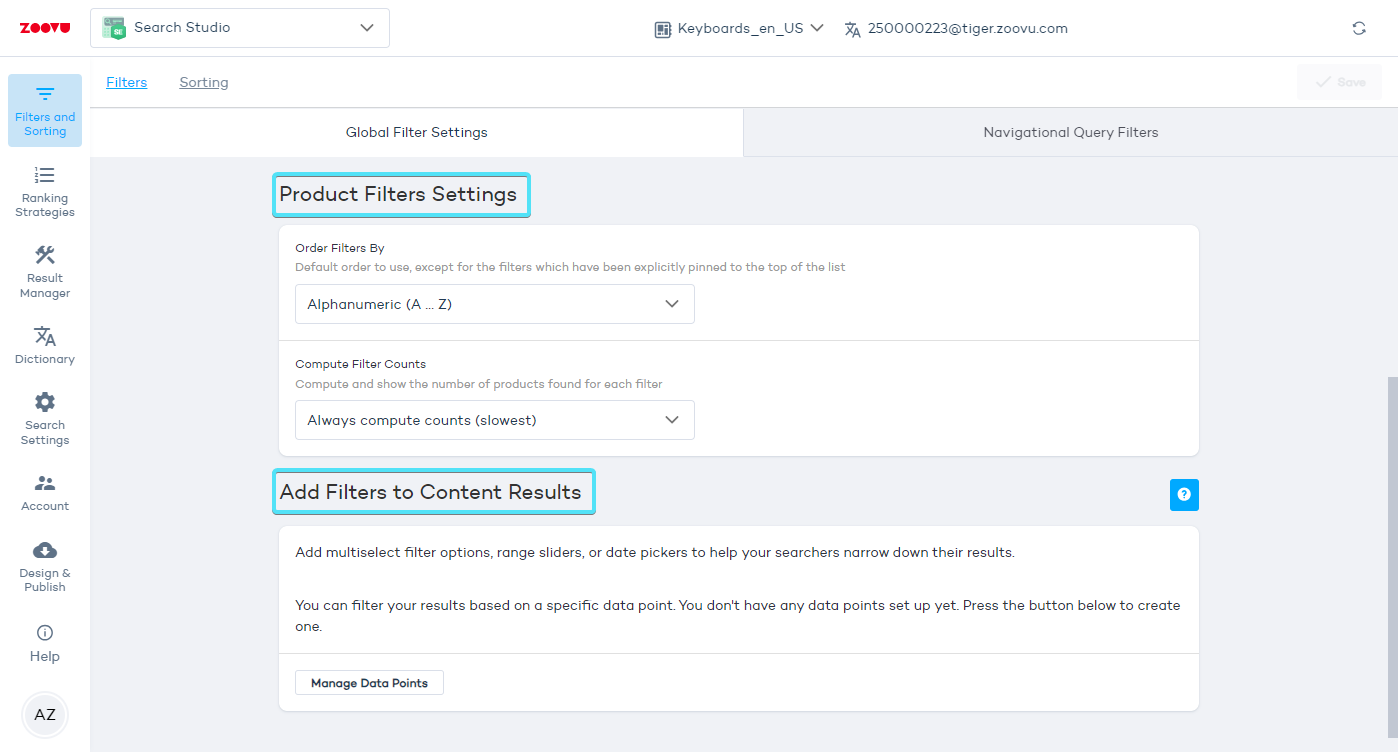
Task: Open the Sorting tab
Action: pyautogui.click(x=203, y=82)
